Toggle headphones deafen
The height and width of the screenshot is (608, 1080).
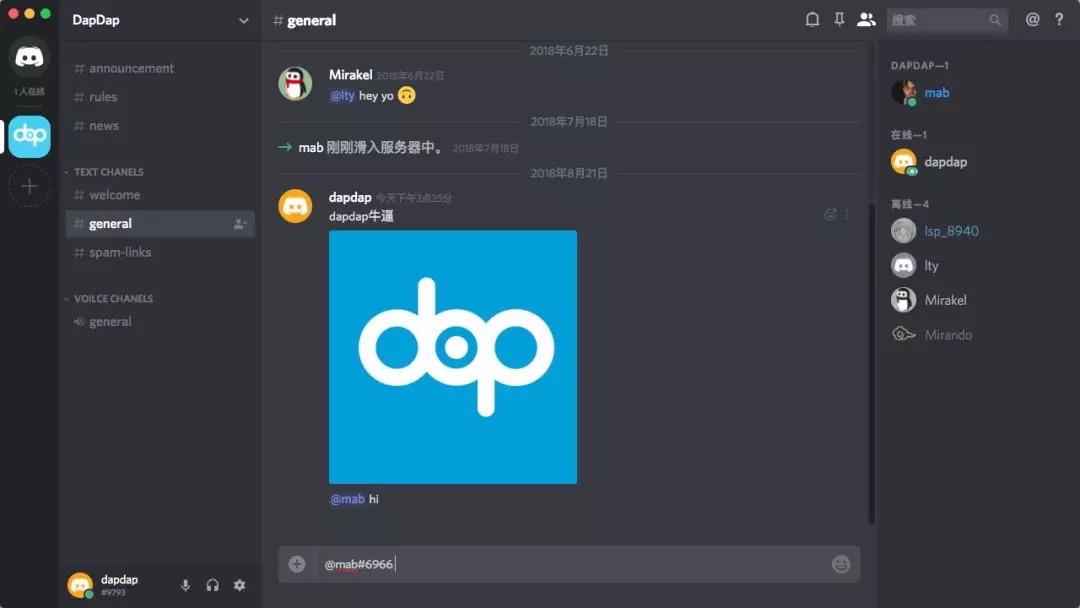(x=212, y=585)
